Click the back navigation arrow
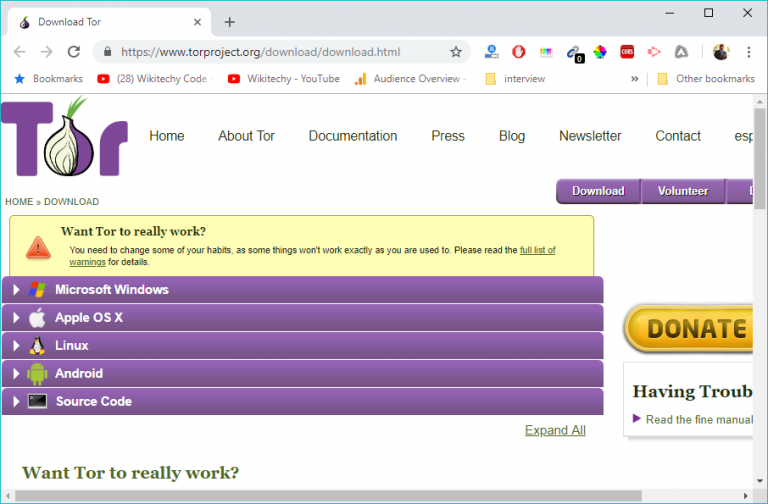This screenshot has width=768, height=504. [x=20, y=52]
